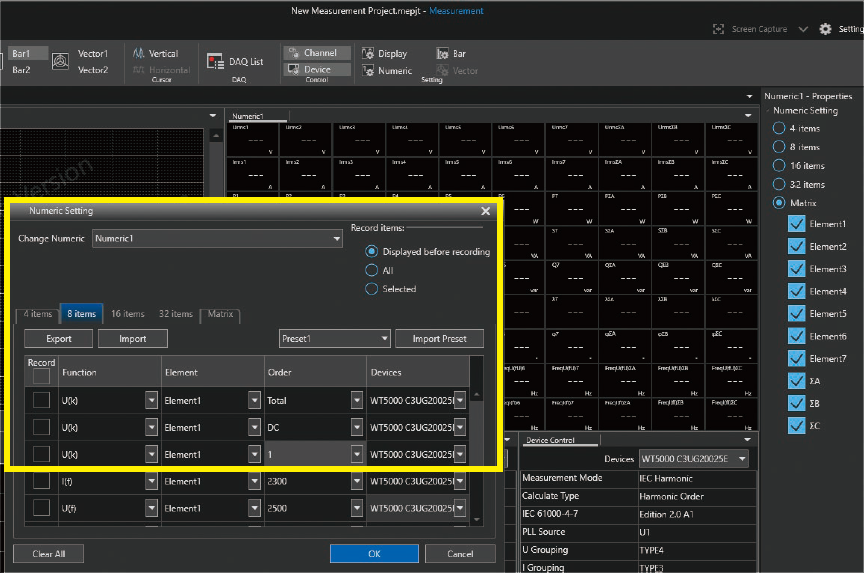
Task: Click the Vertical cursor icon
Action: pyautogui.click(x=138, y=53)
